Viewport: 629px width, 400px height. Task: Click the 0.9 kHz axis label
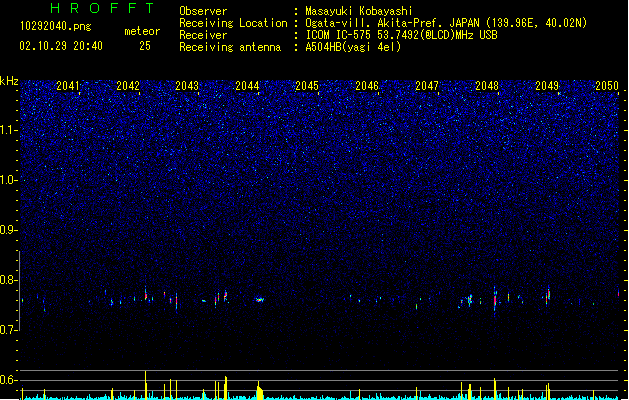tap(8, 230)
